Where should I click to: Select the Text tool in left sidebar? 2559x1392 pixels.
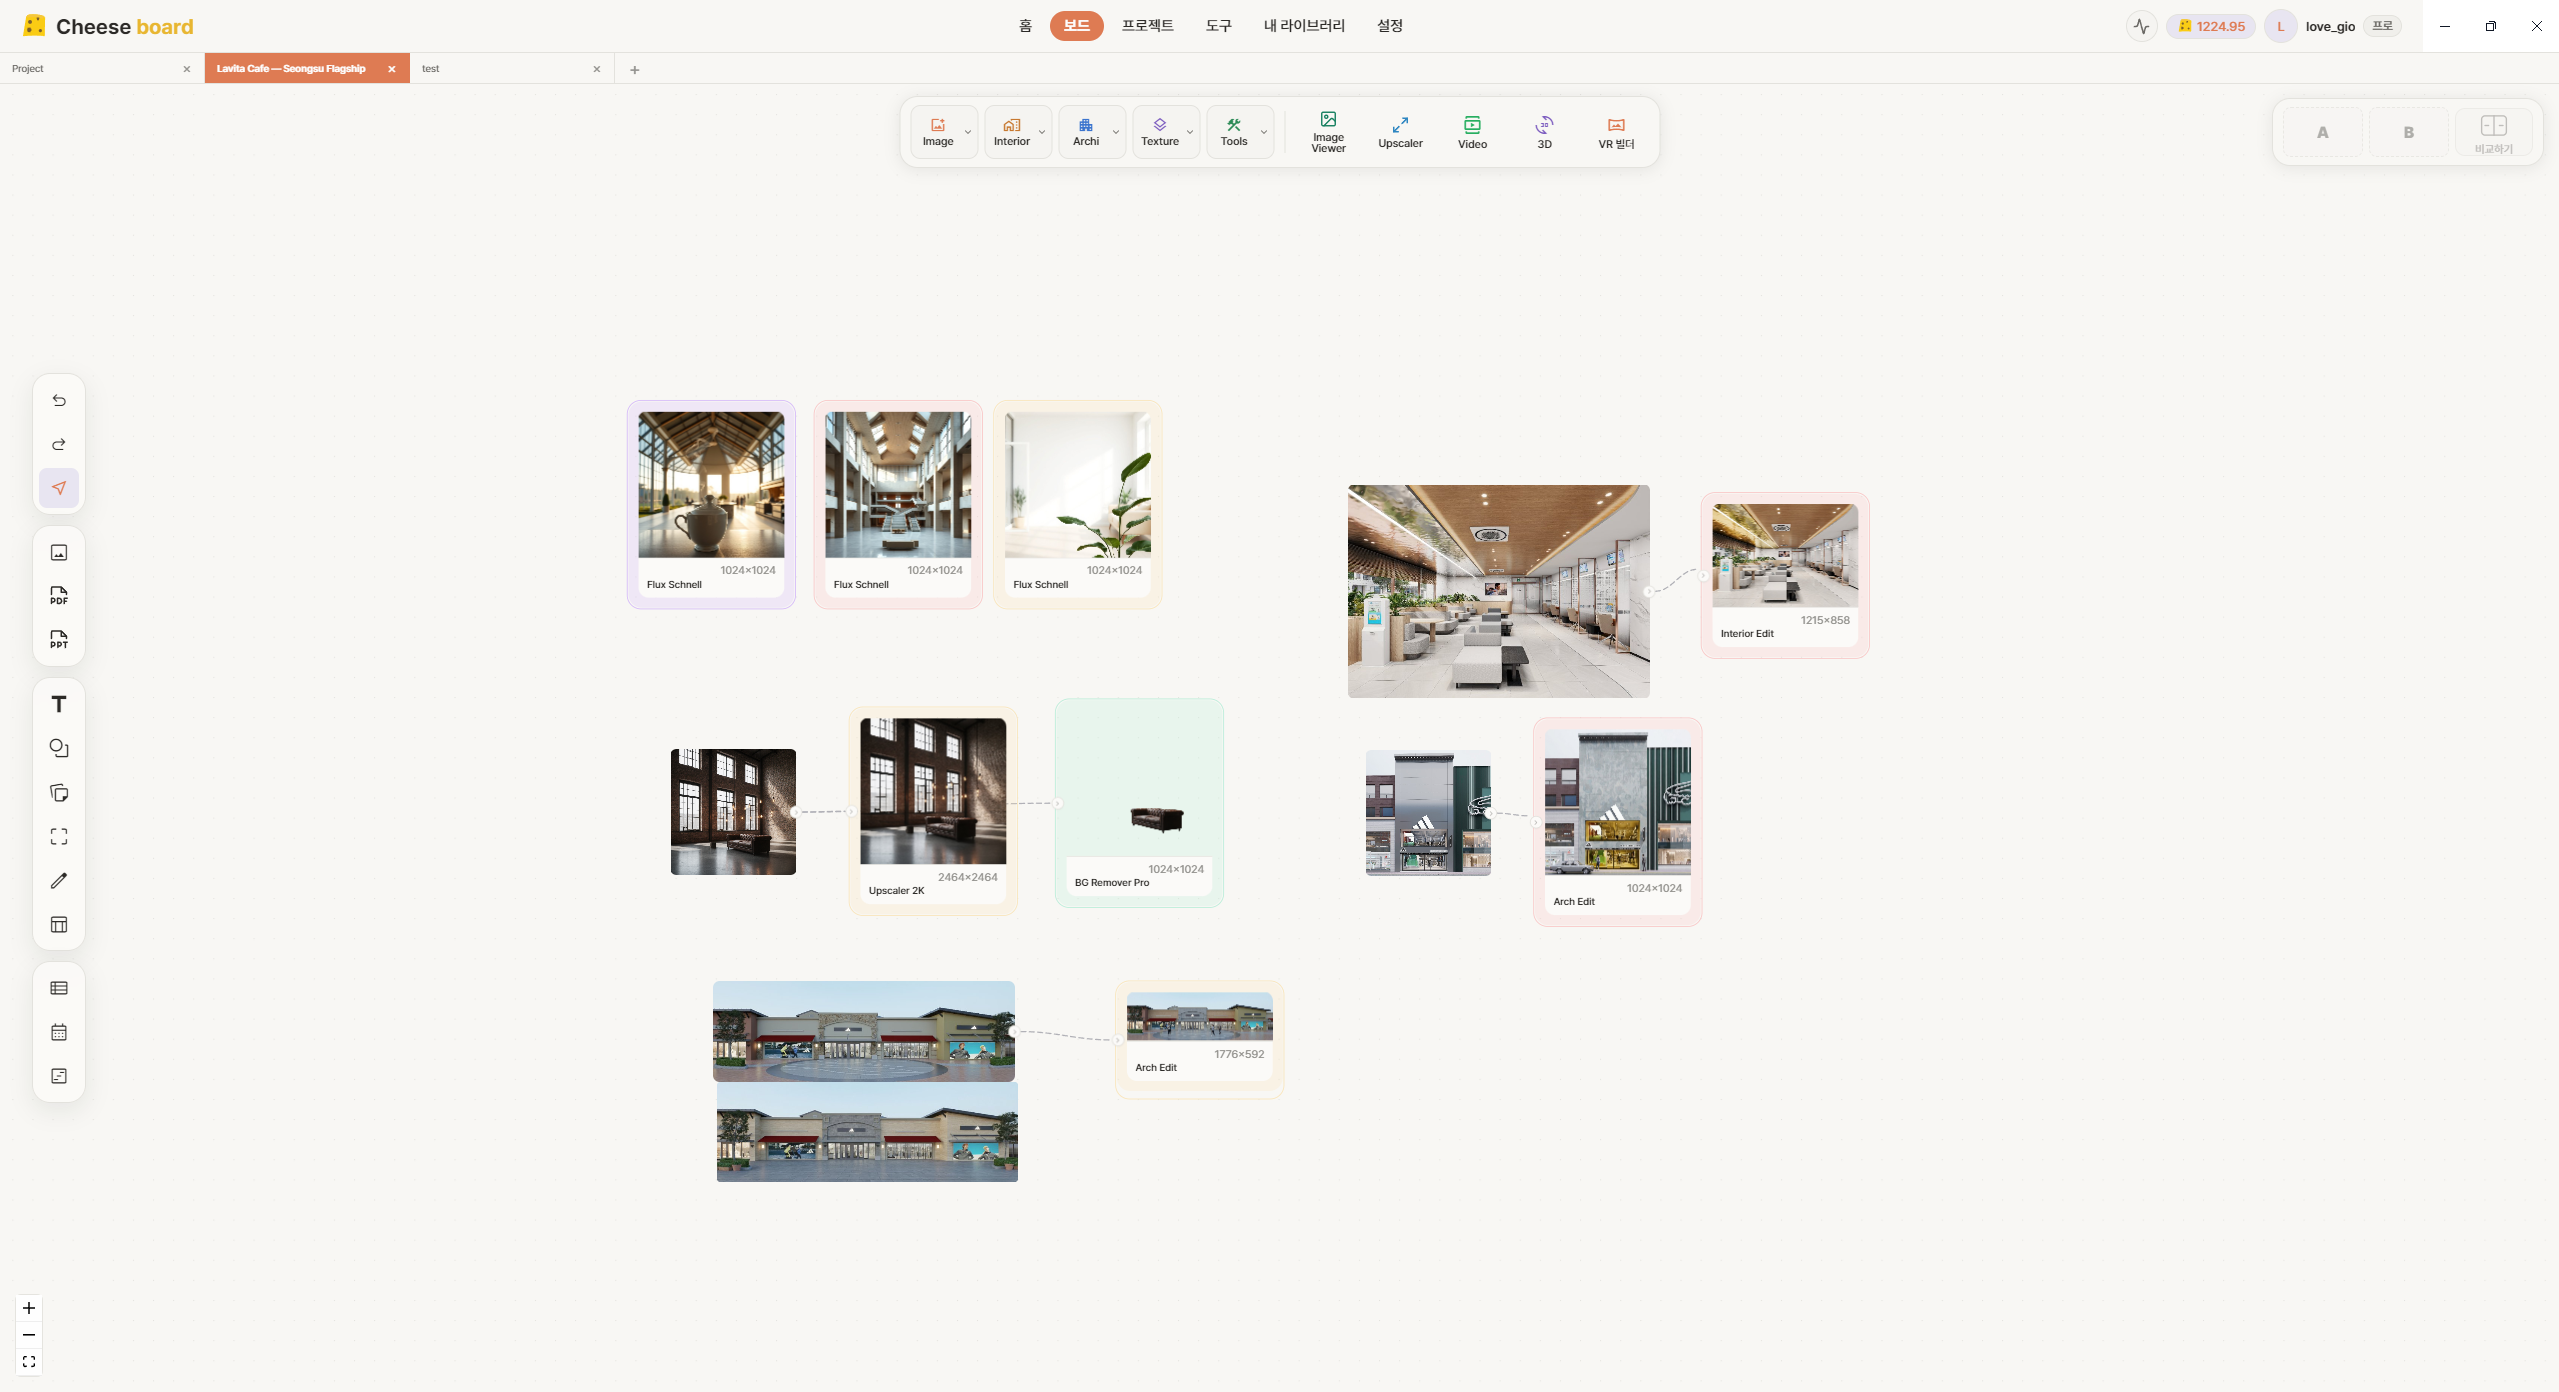[59, 704]
